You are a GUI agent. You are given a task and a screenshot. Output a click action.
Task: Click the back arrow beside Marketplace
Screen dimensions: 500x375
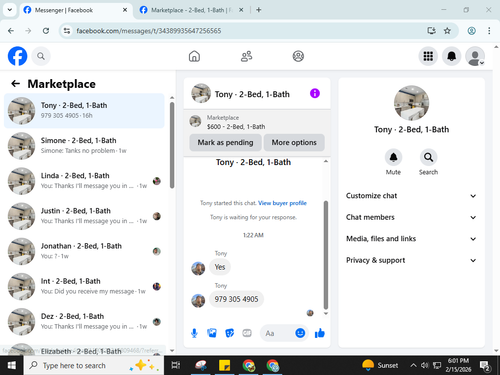pyautogui.click(x=16, y=84)
